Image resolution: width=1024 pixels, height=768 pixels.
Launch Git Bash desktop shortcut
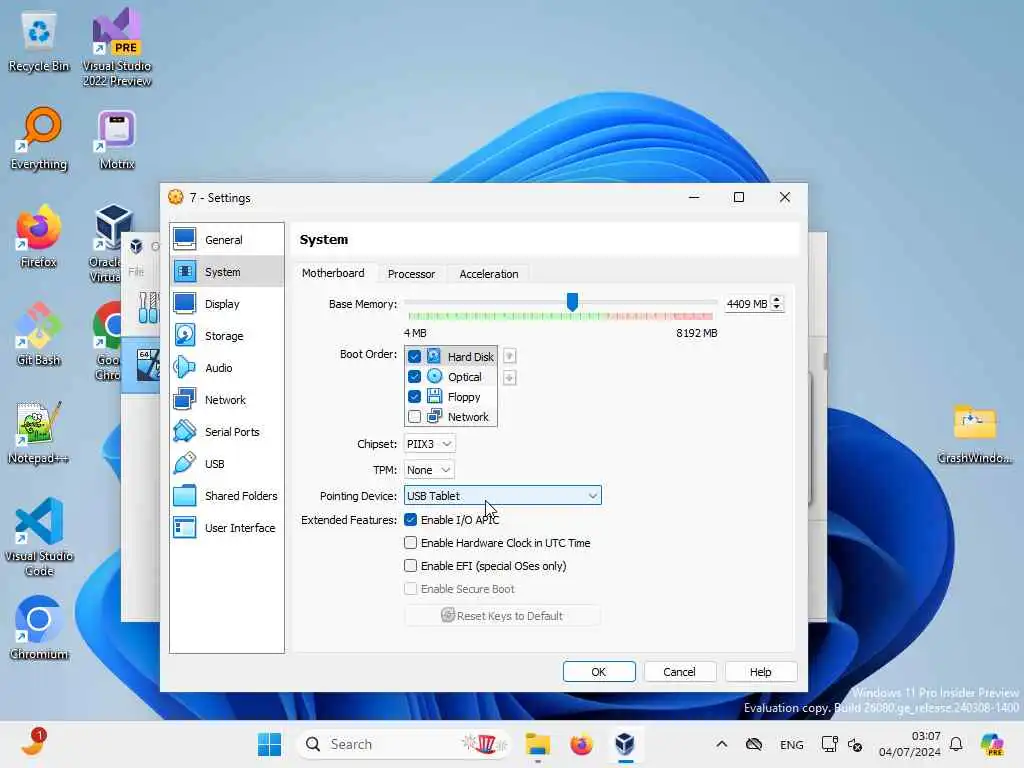click(x=39, y=335)
